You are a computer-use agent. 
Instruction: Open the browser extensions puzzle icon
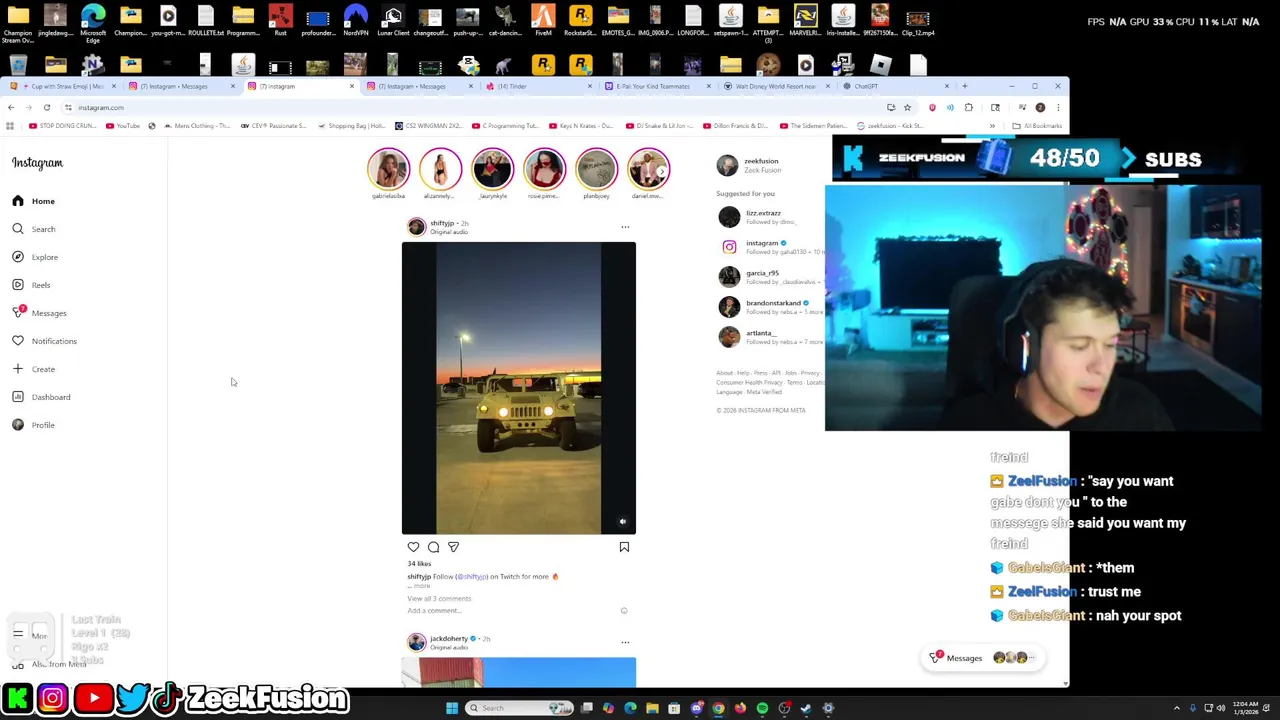pos(968,107)
